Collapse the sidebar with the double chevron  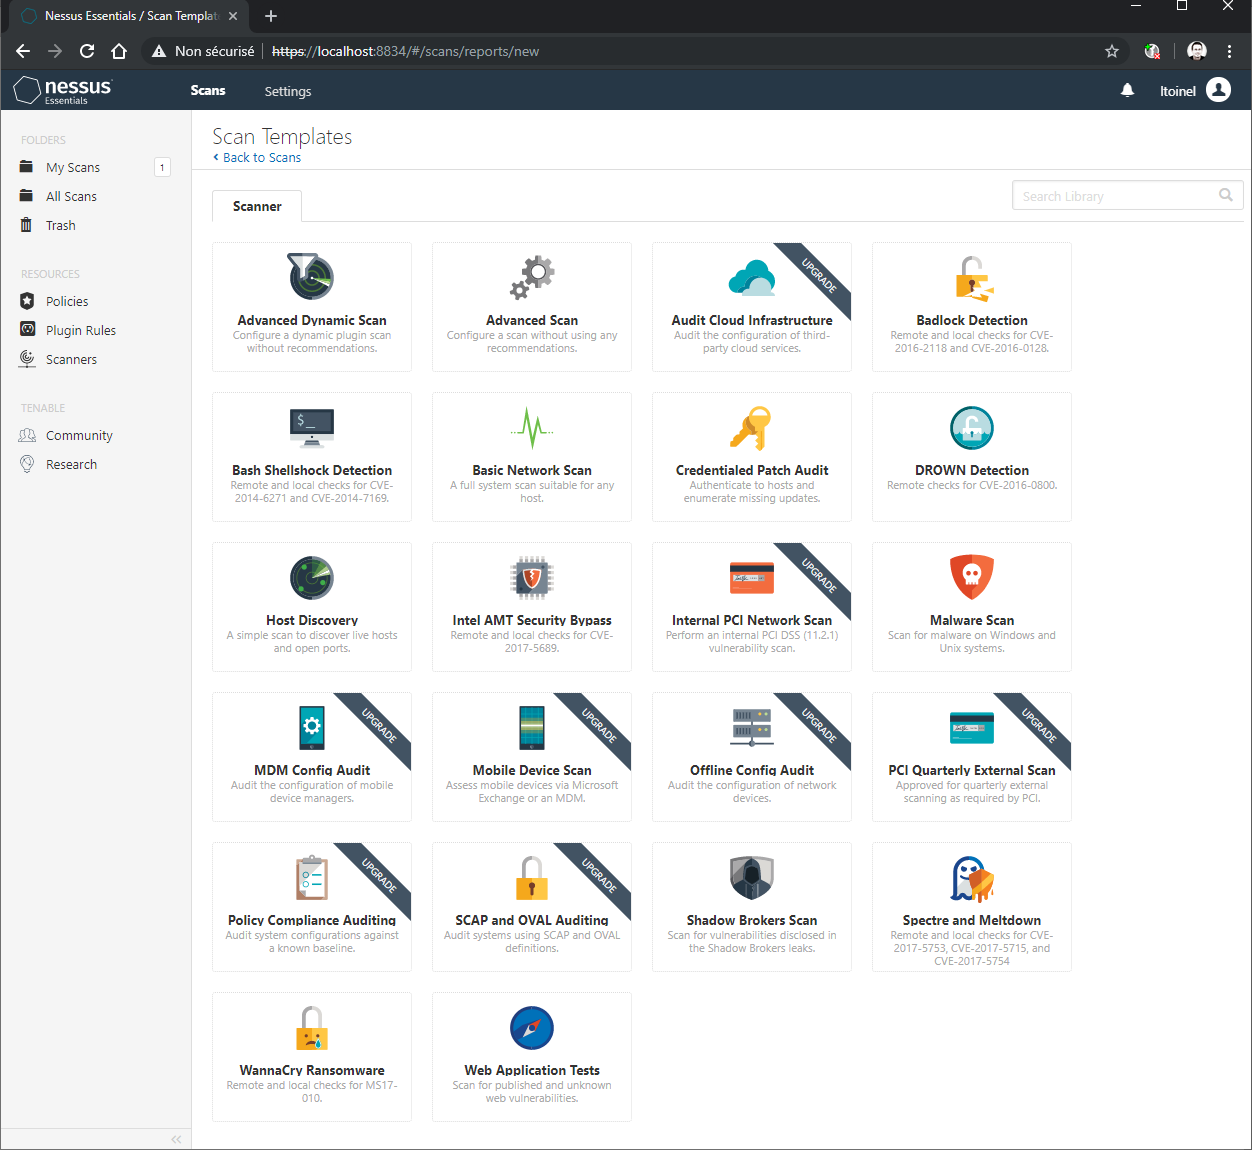176,1139
